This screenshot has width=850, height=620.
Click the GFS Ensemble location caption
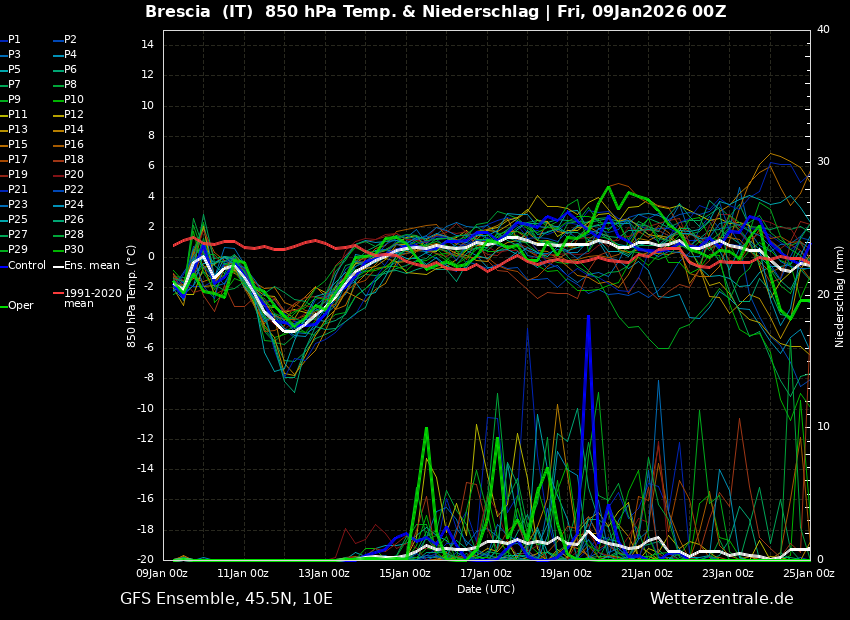pyautogui.click(x=226, y=599)
